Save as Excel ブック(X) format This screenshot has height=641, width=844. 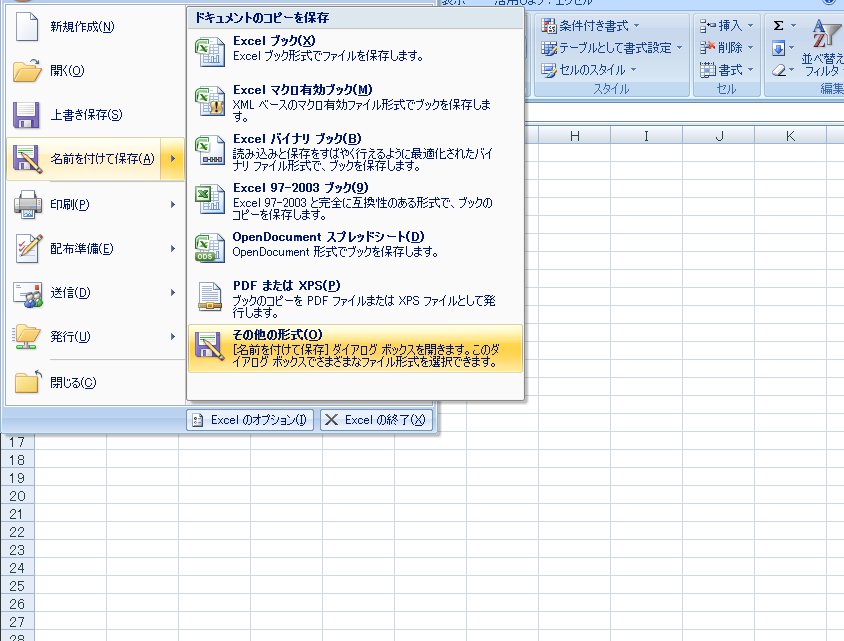(355, 52)
